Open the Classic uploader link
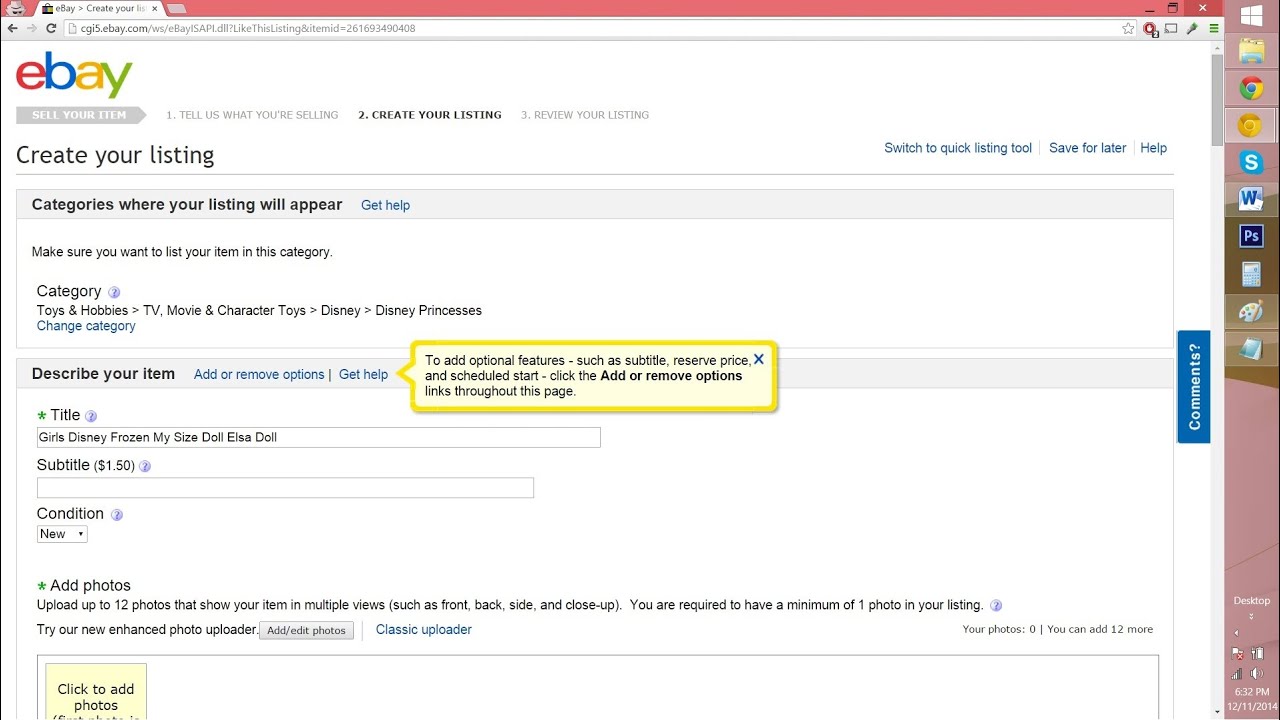 click(423, 629)
